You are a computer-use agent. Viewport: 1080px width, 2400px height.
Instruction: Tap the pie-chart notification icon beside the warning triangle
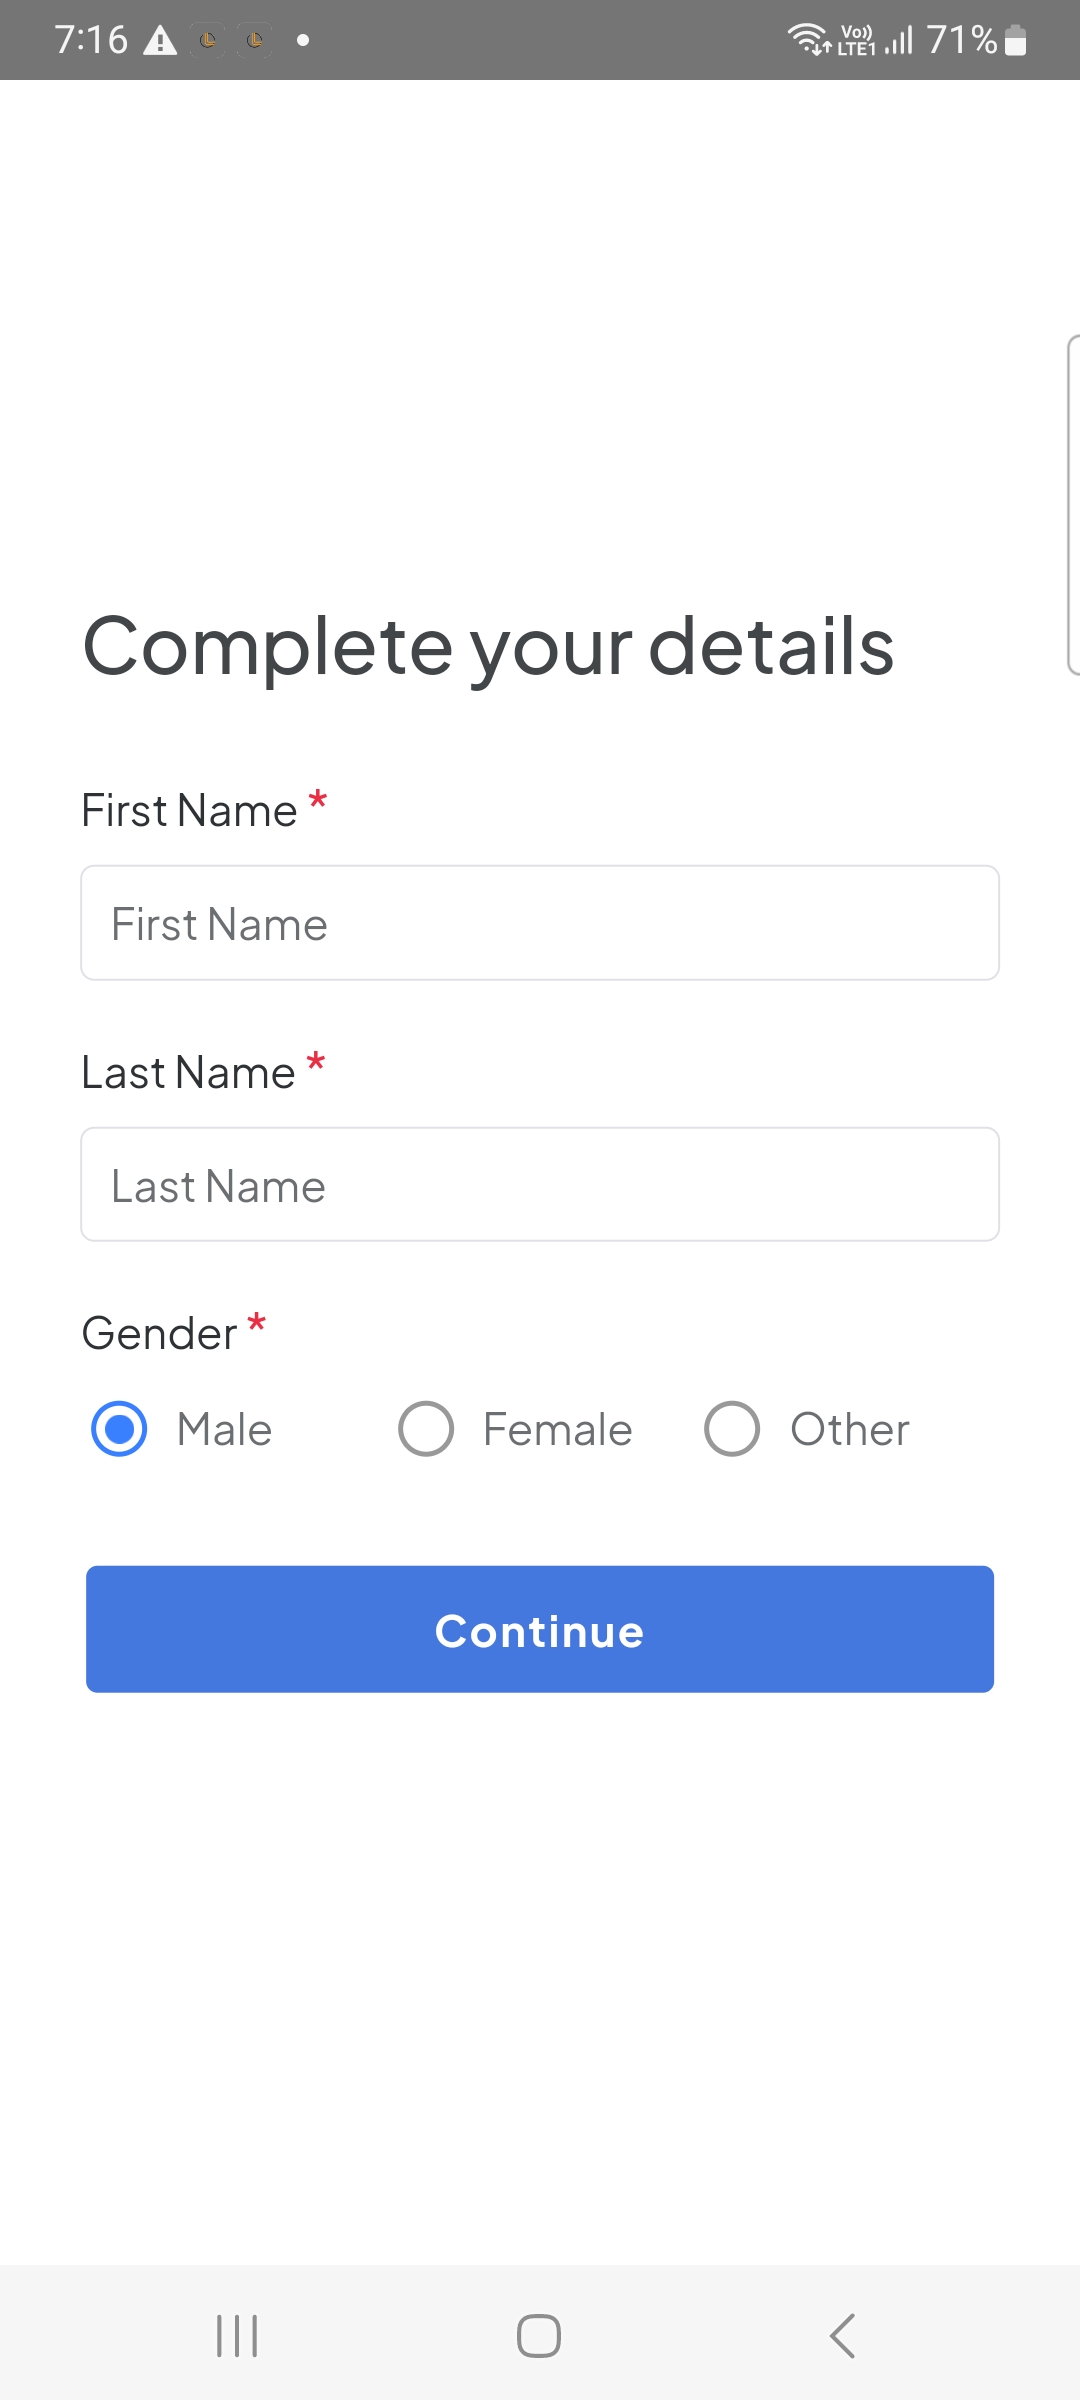click(208, 41)
